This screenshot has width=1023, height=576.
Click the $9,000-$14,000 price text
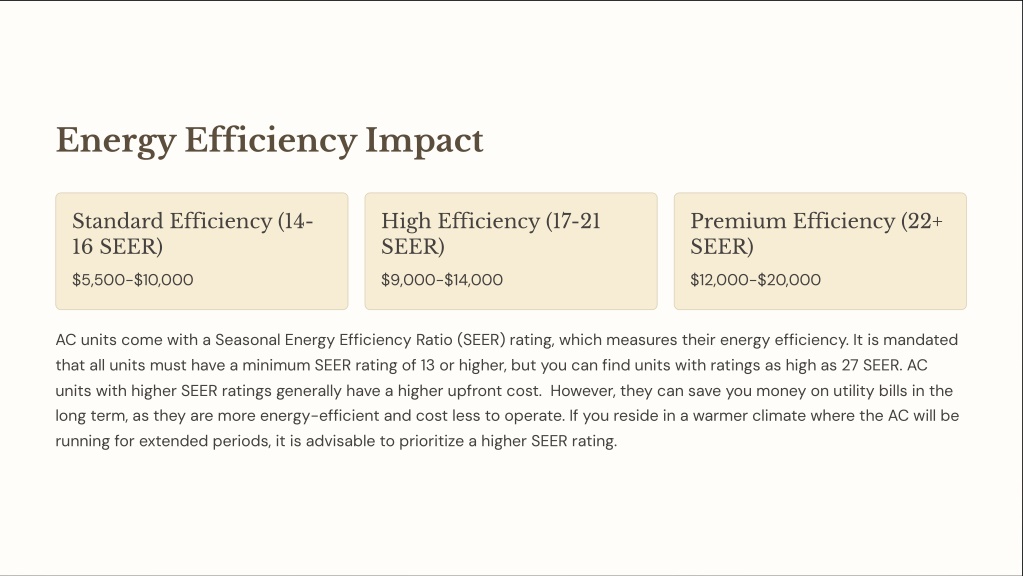point(442,280)
